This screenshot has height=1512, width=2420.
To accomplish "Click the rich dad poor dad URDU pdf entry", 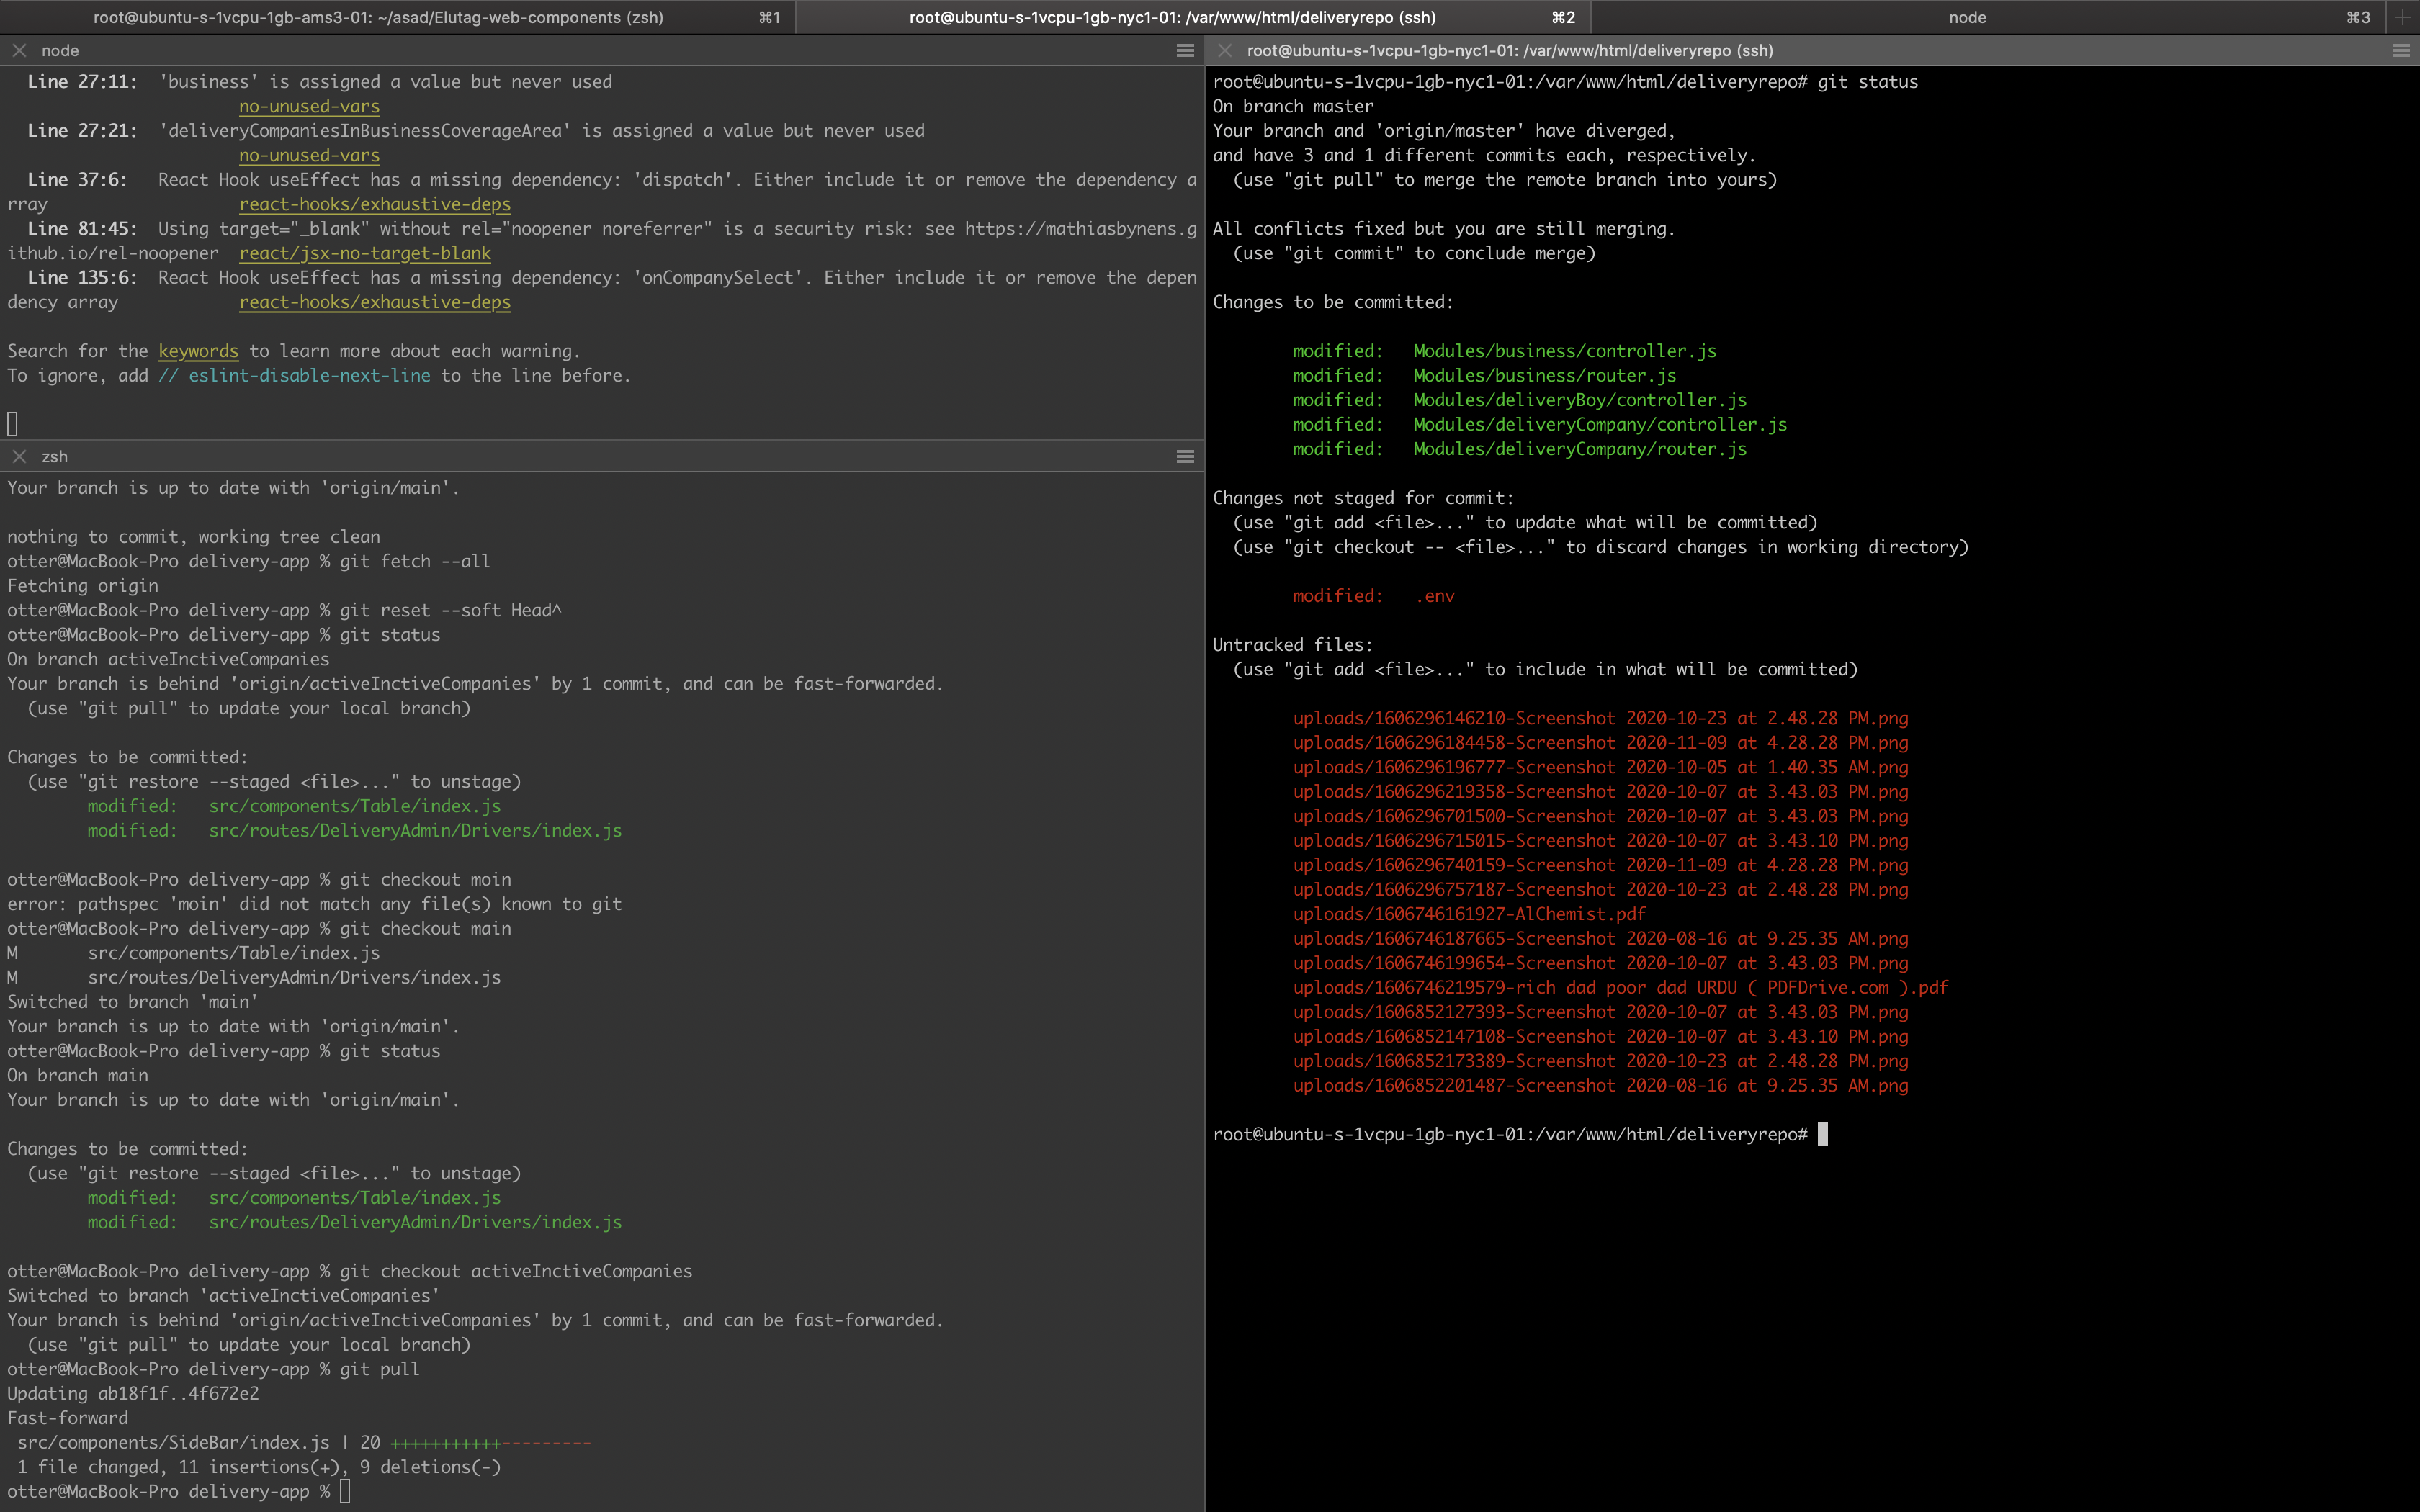I will click(x=1621, y=987).
